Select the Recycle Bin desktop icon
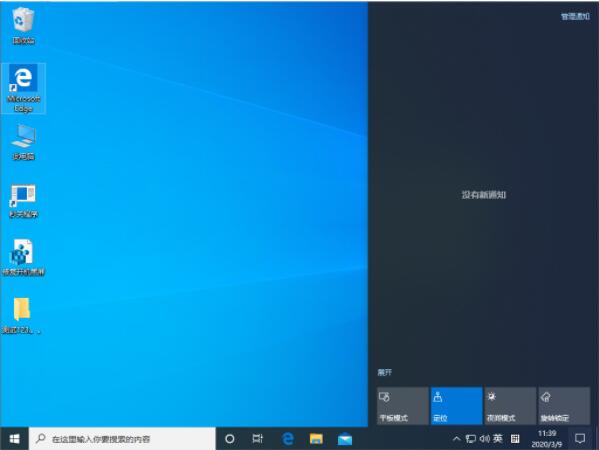Viewport: 599px width, 450px height. pos(23,26)
